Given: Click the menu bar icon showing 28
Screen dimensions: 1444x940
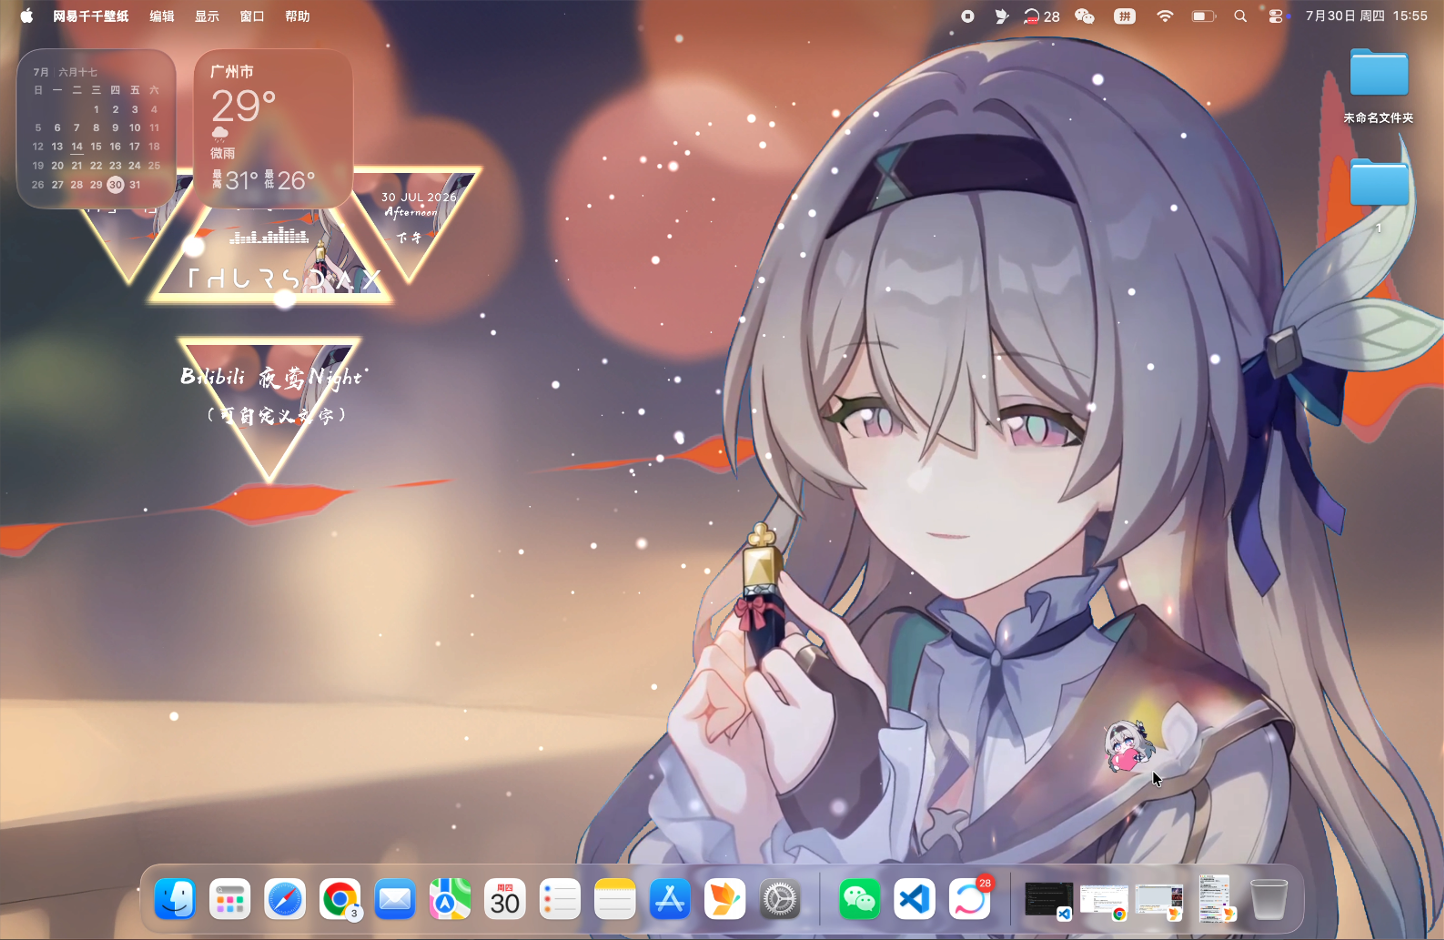Looking at the screenshot, I should click(1041, 16).
